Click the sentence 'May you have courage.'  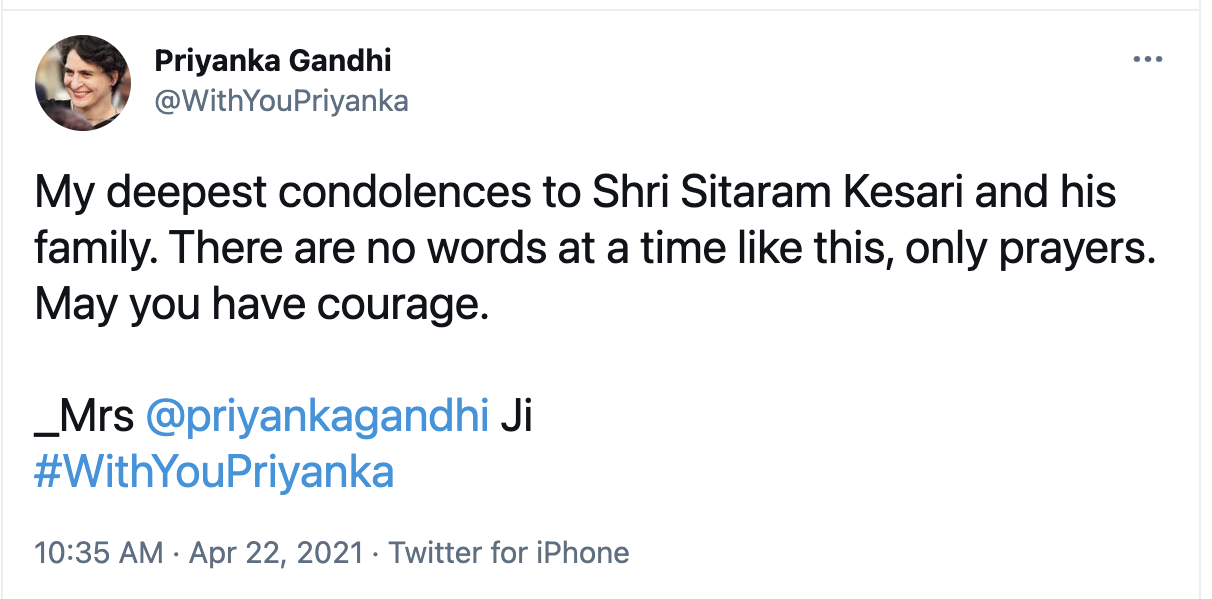pos(262,303)
